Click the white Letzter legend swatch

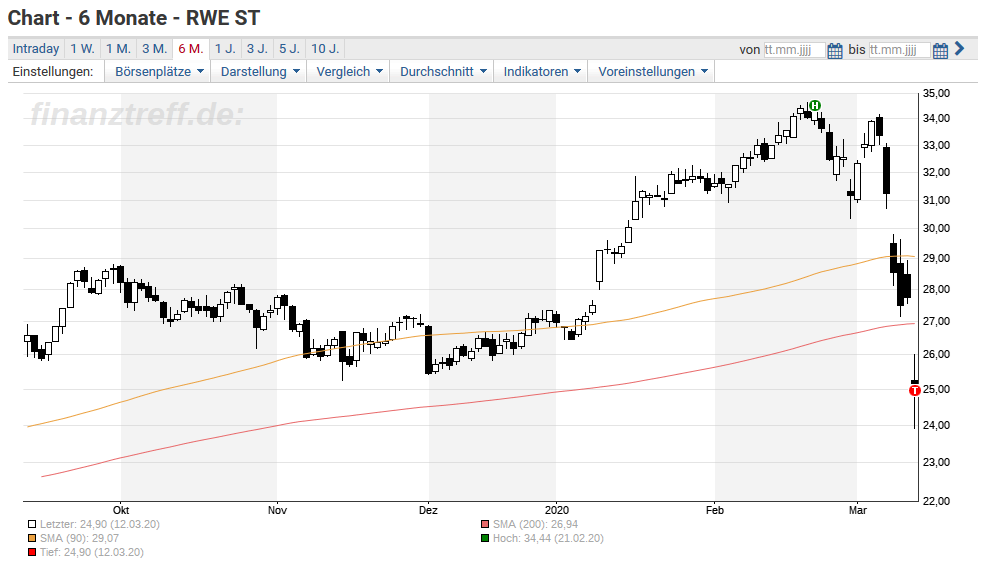click(32, 524)
